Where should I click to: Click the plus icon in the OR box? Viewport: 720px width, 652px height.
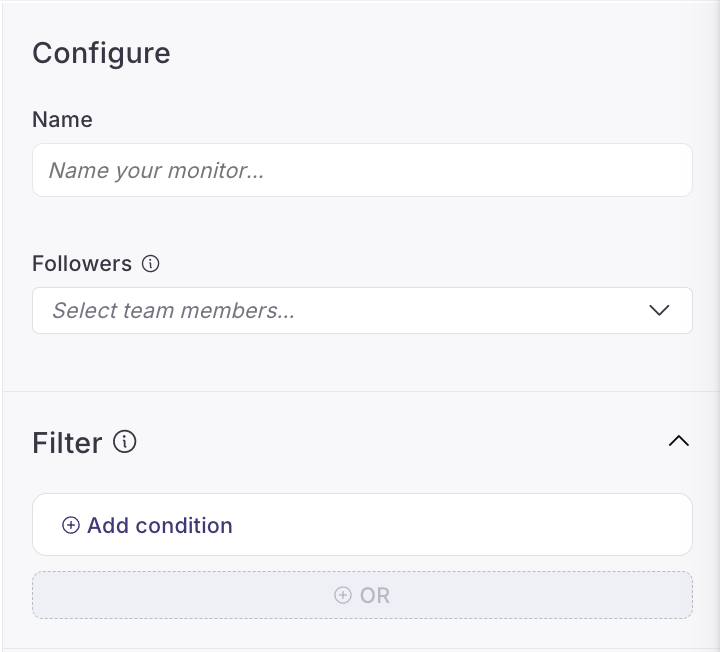click(343, 595)
